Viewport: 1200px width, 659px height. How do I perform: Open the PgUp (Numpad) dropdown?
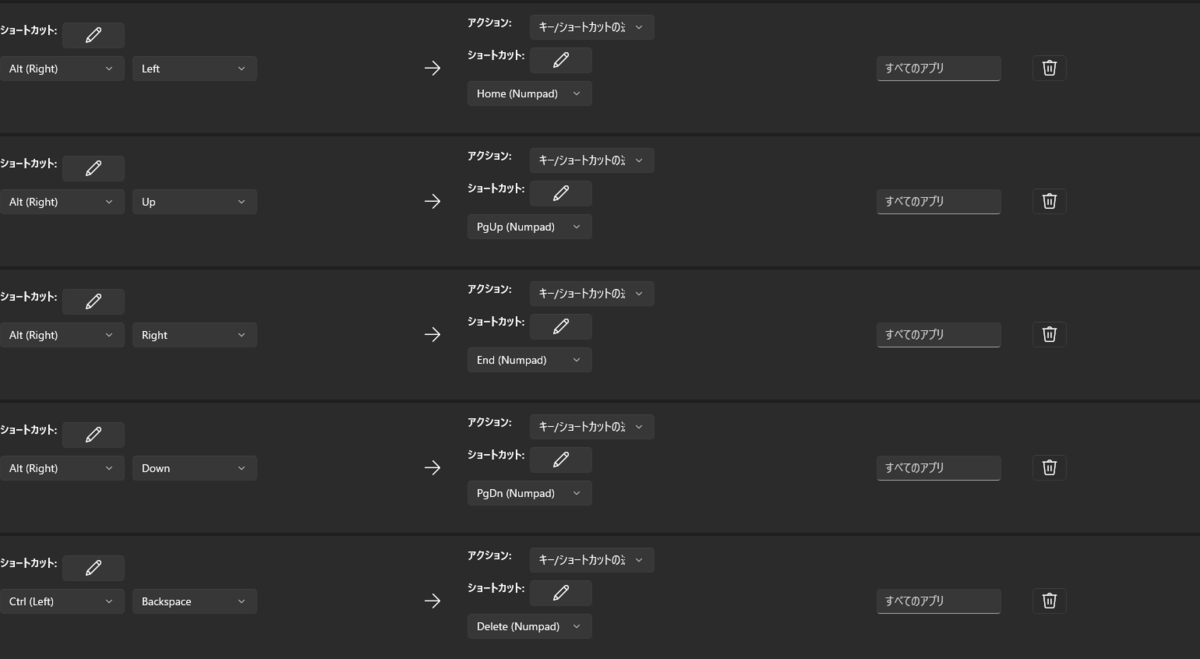pyautogui.click(x=529, y=227)
